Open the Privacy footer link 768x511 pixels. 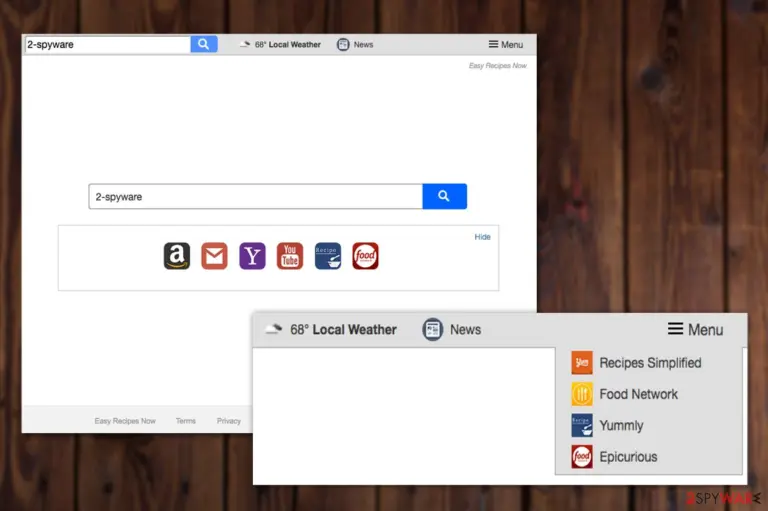pyautogui.click(x=229, y=421)
